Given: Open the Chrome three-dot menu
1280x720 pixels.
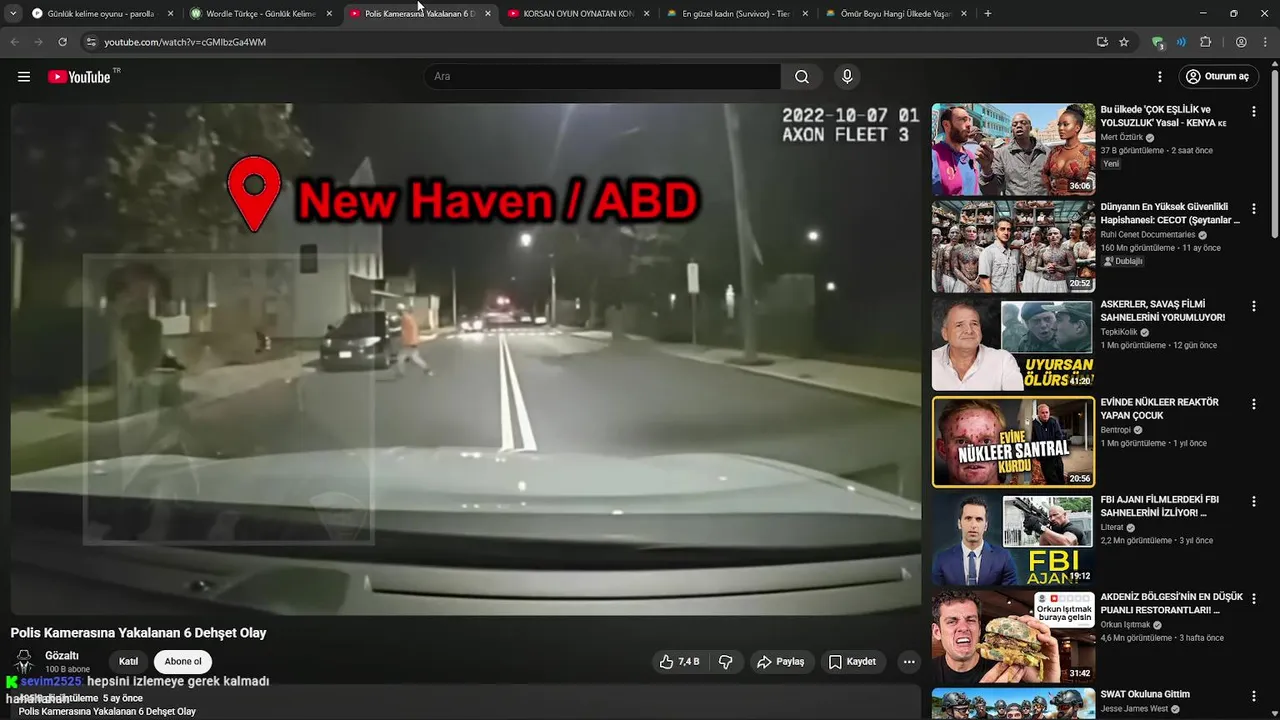Looking at the screenshot, I should tap(1264, 42).
